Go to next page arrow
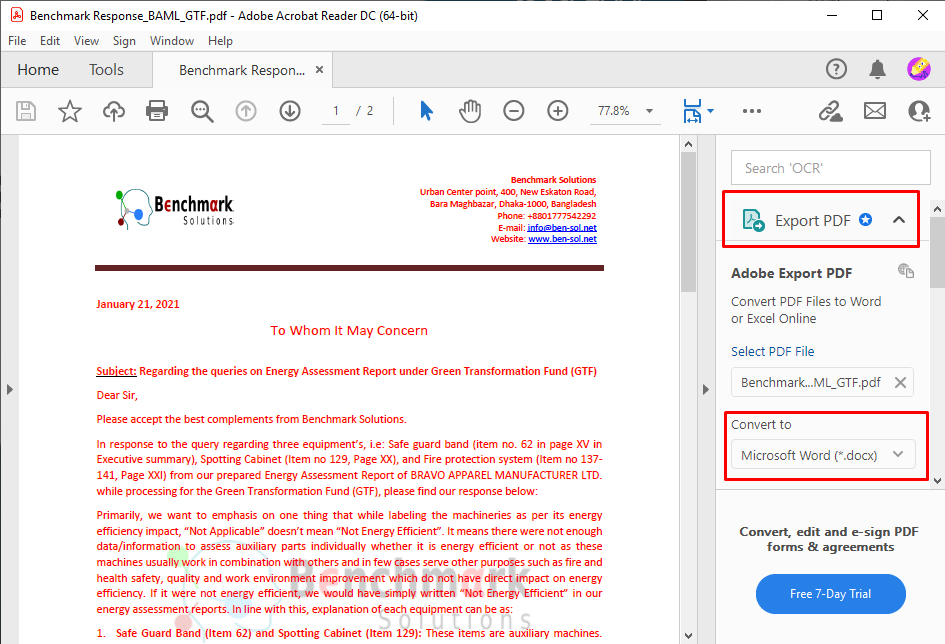Screen dimensions: 945x644 click(290, 111)
